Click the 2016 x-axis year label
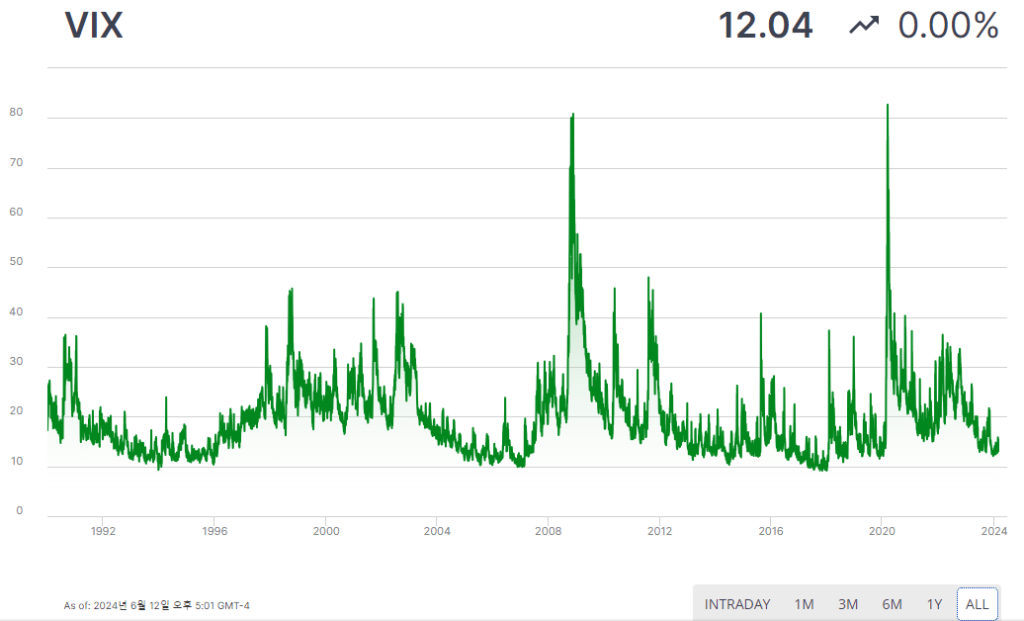 click(x=769, y=531)
